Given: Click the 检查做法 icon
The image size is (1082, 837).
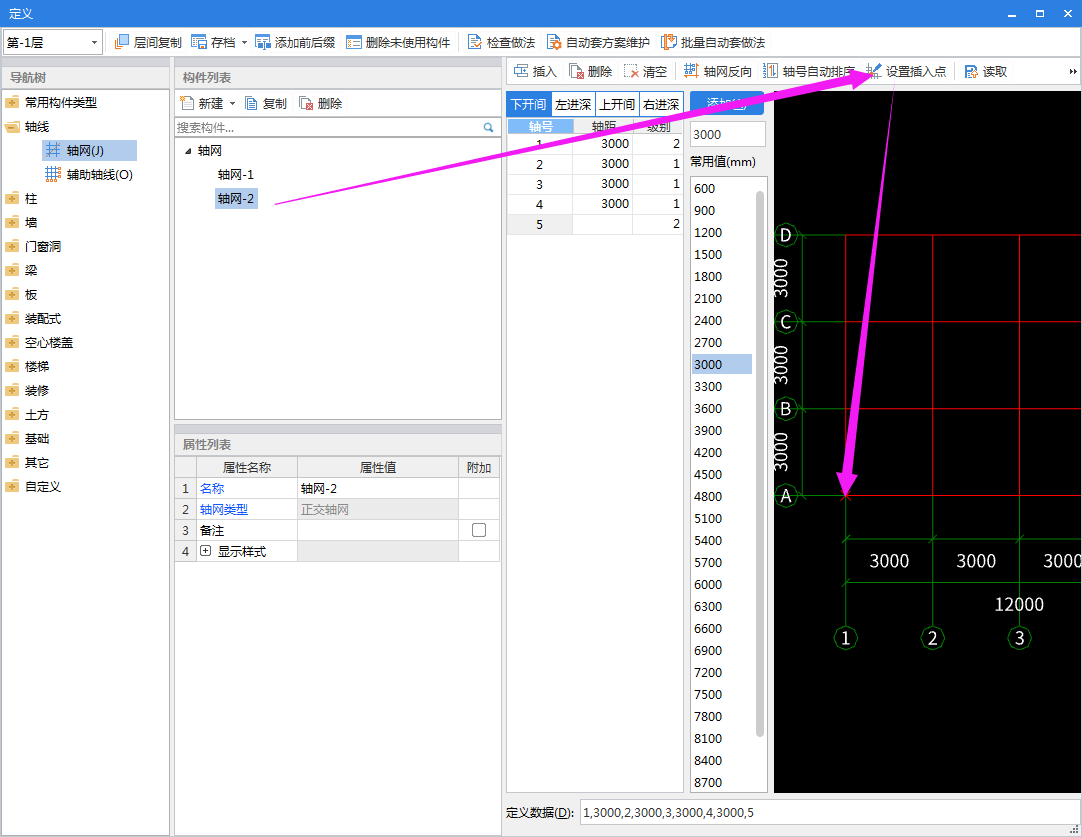Looking at the screenshot, I should 475,42.
